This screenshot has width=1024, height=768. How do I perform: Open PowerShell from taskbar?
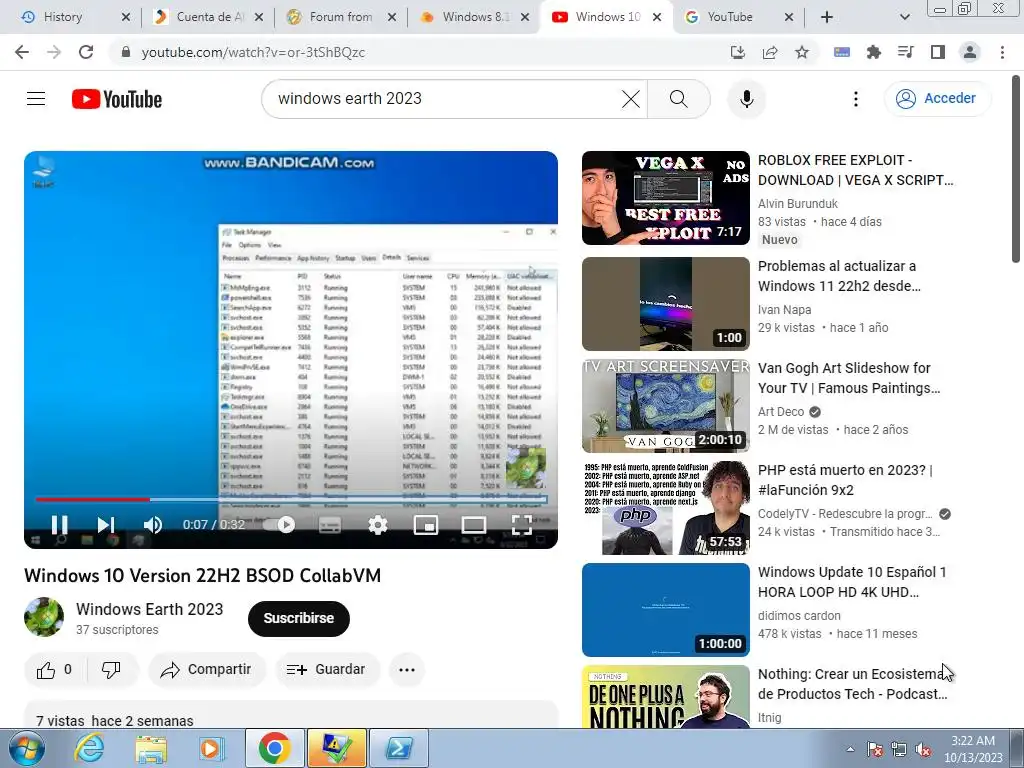click(398, 748)
